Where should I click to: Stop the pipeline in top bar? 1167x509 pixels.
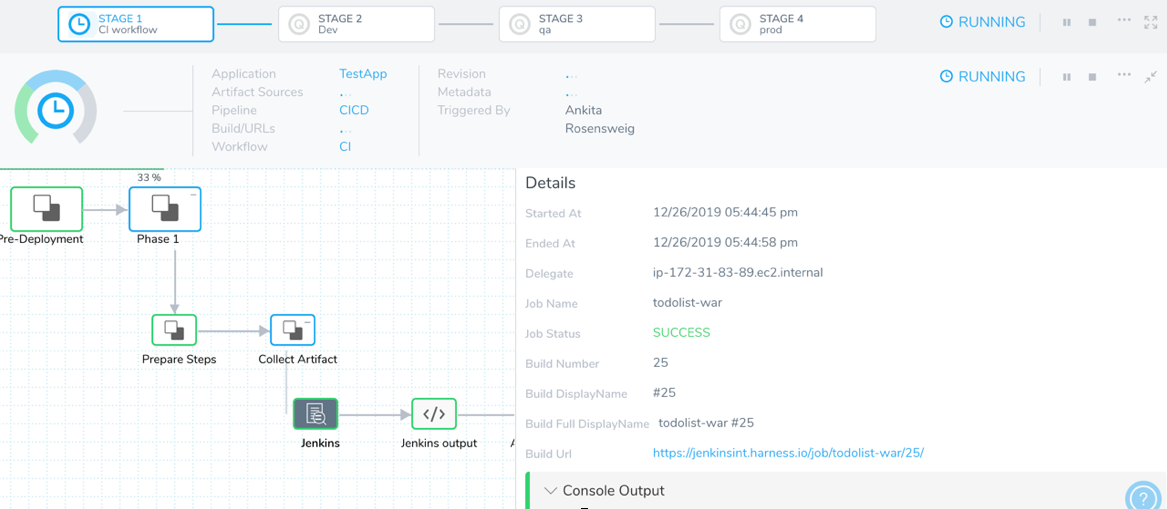(x=1092, y=22)
